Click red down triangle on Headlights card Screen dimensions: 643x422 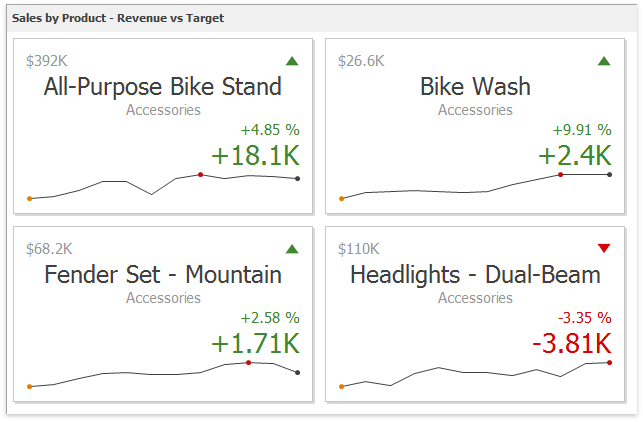click(x=604, y=248)
